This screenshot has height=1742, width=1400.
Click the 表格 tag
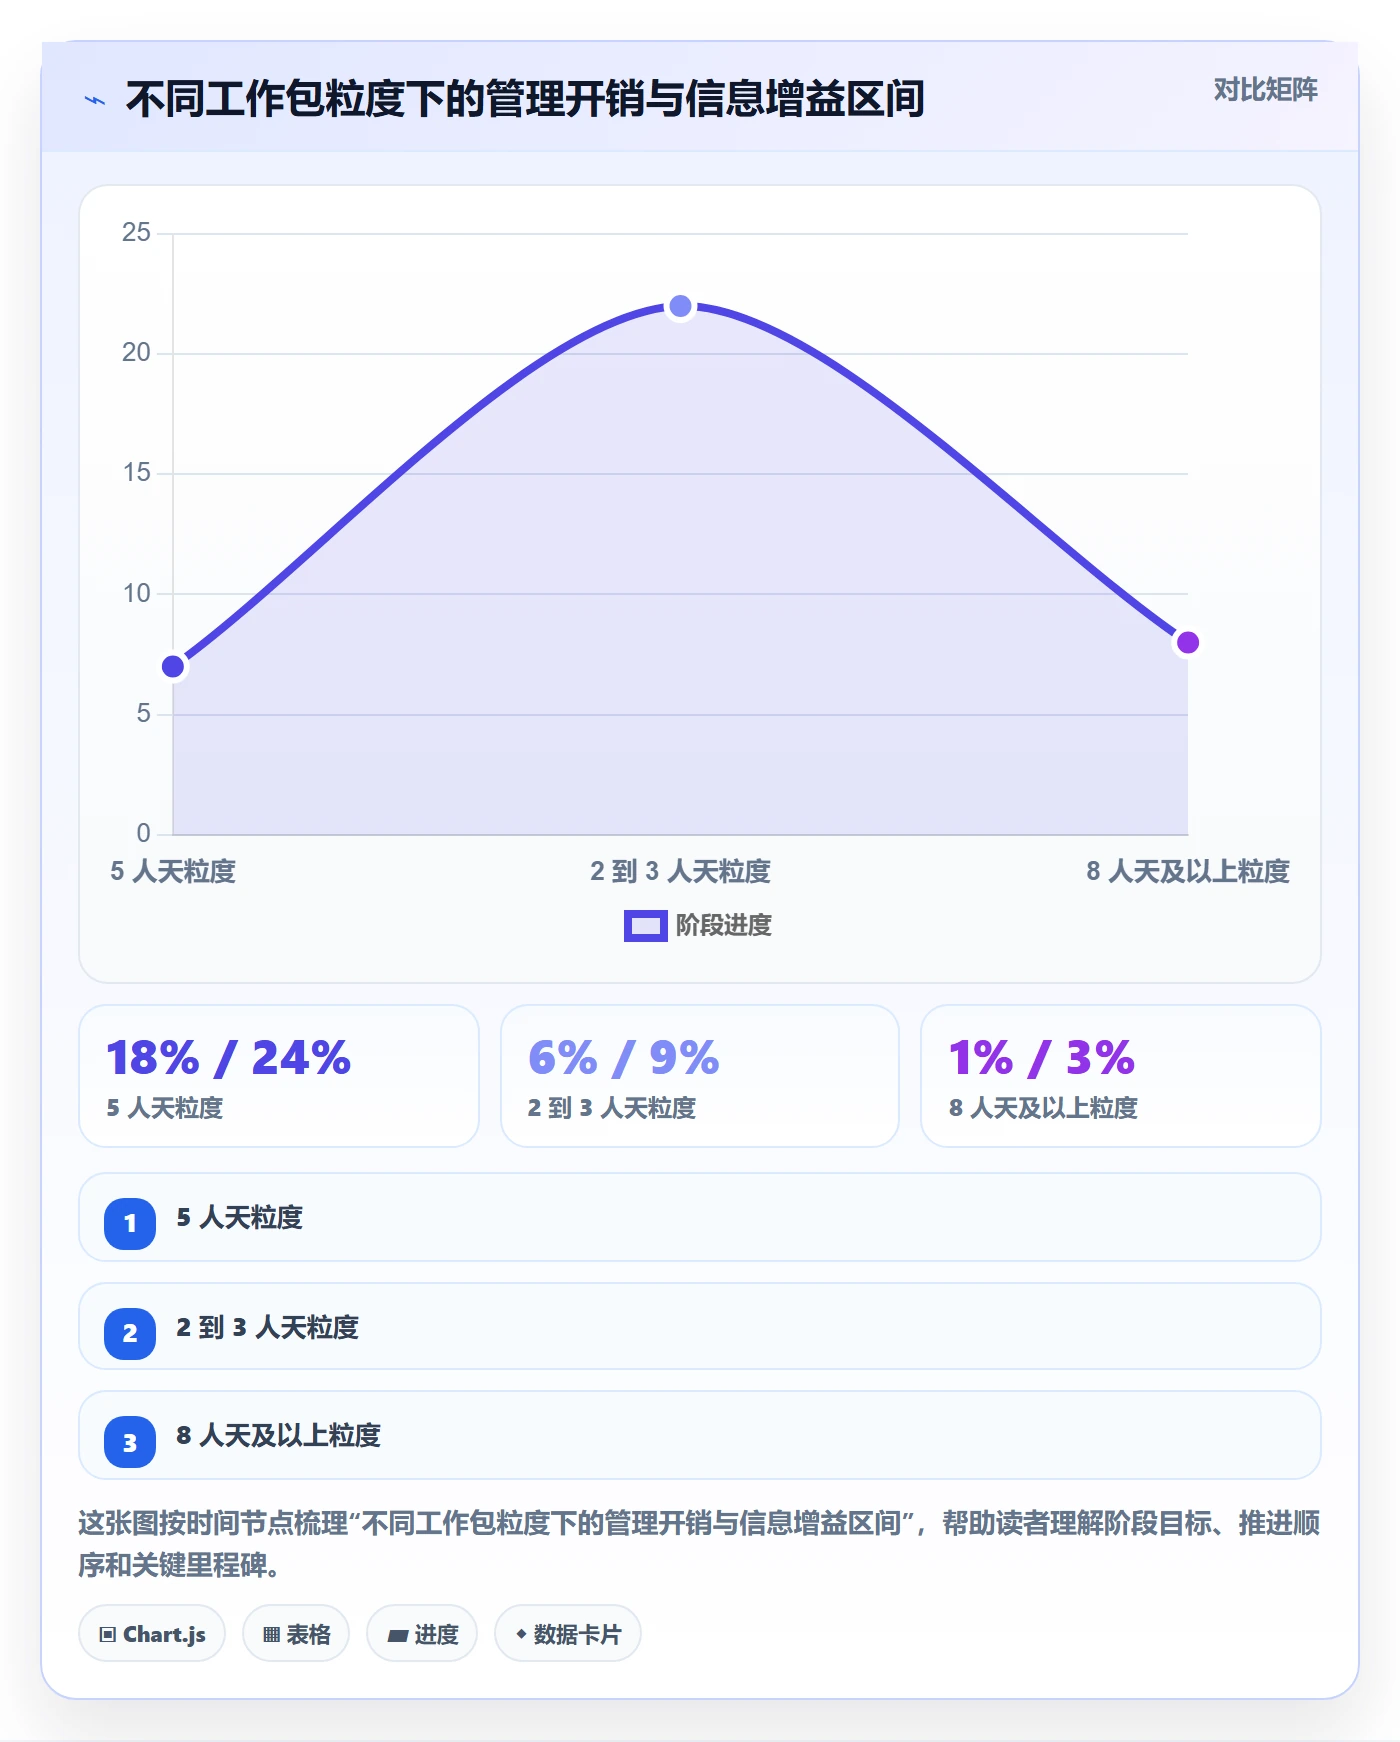click(296, 1634)
